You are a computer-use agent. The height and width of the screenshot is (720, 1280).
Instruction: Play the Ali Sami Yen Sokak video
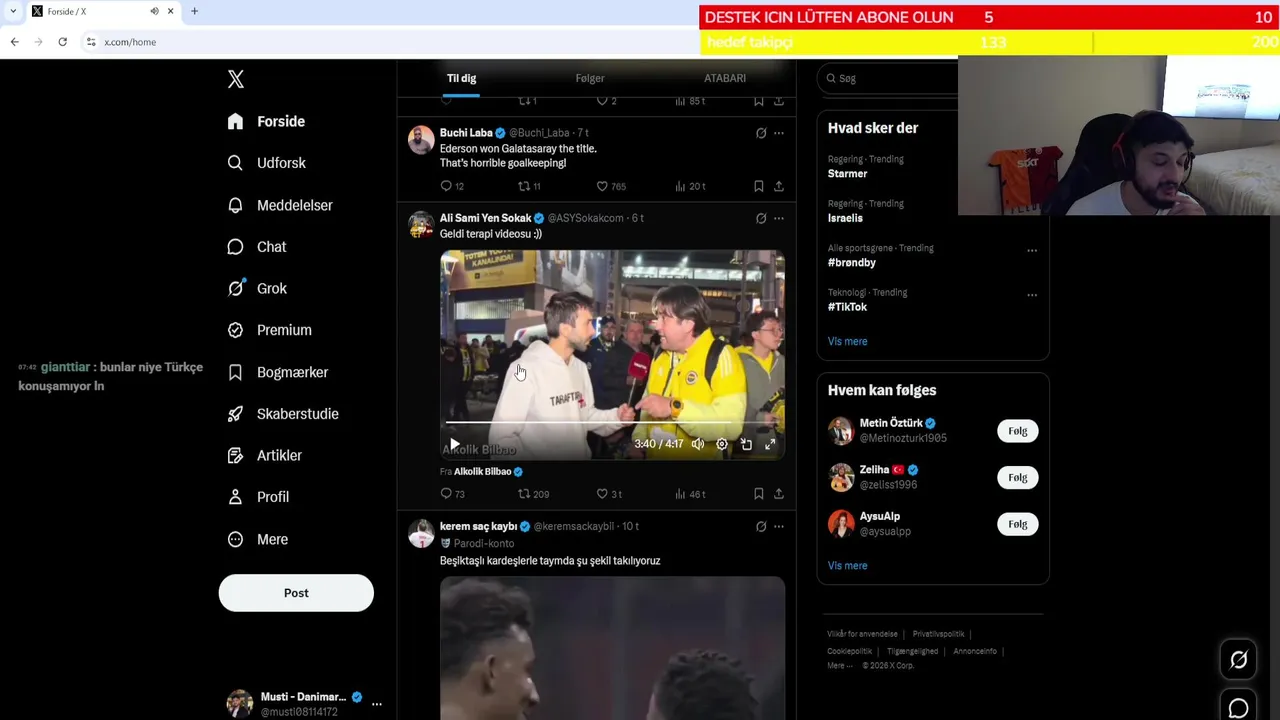454,444
